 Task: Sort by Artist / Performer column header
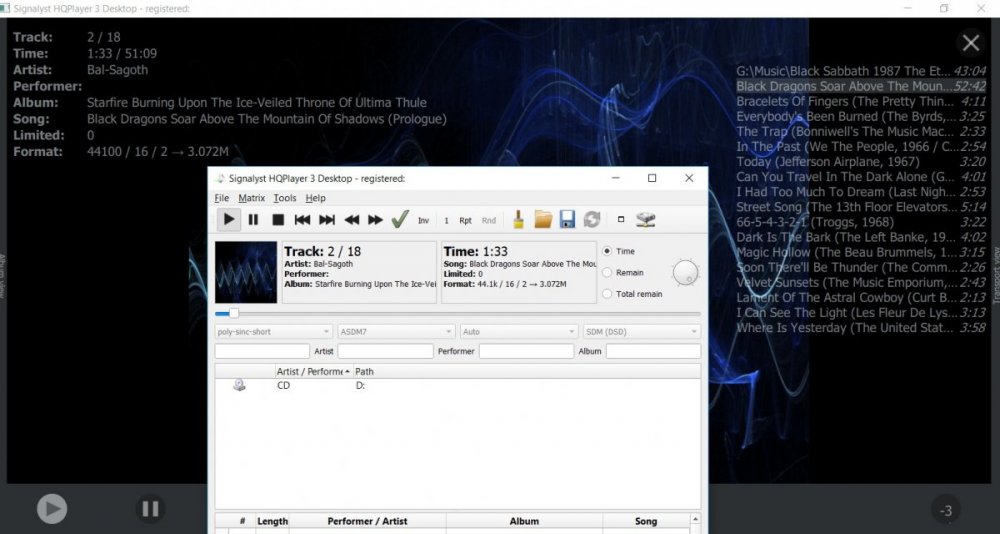point(313,371)
